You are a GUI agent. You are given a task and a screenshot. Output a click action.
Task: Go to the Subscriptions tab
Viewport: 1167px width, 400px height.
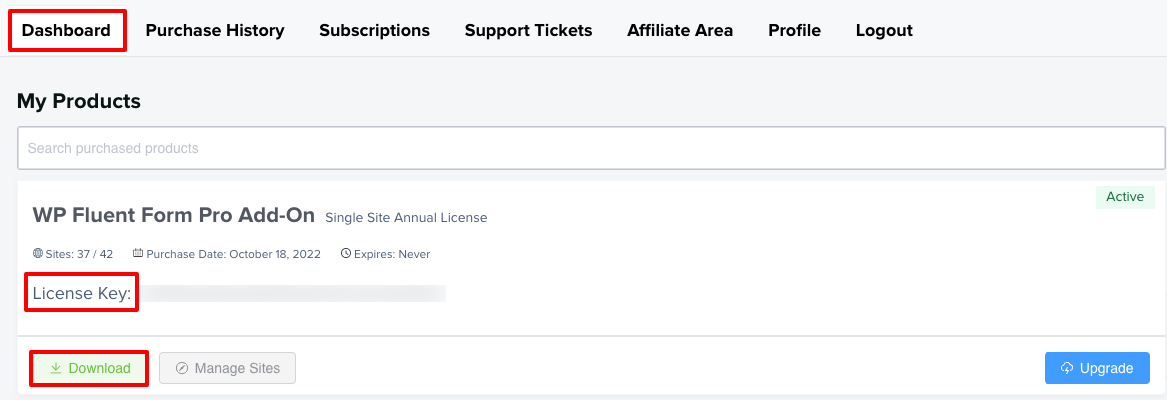[x=374, y=30]
